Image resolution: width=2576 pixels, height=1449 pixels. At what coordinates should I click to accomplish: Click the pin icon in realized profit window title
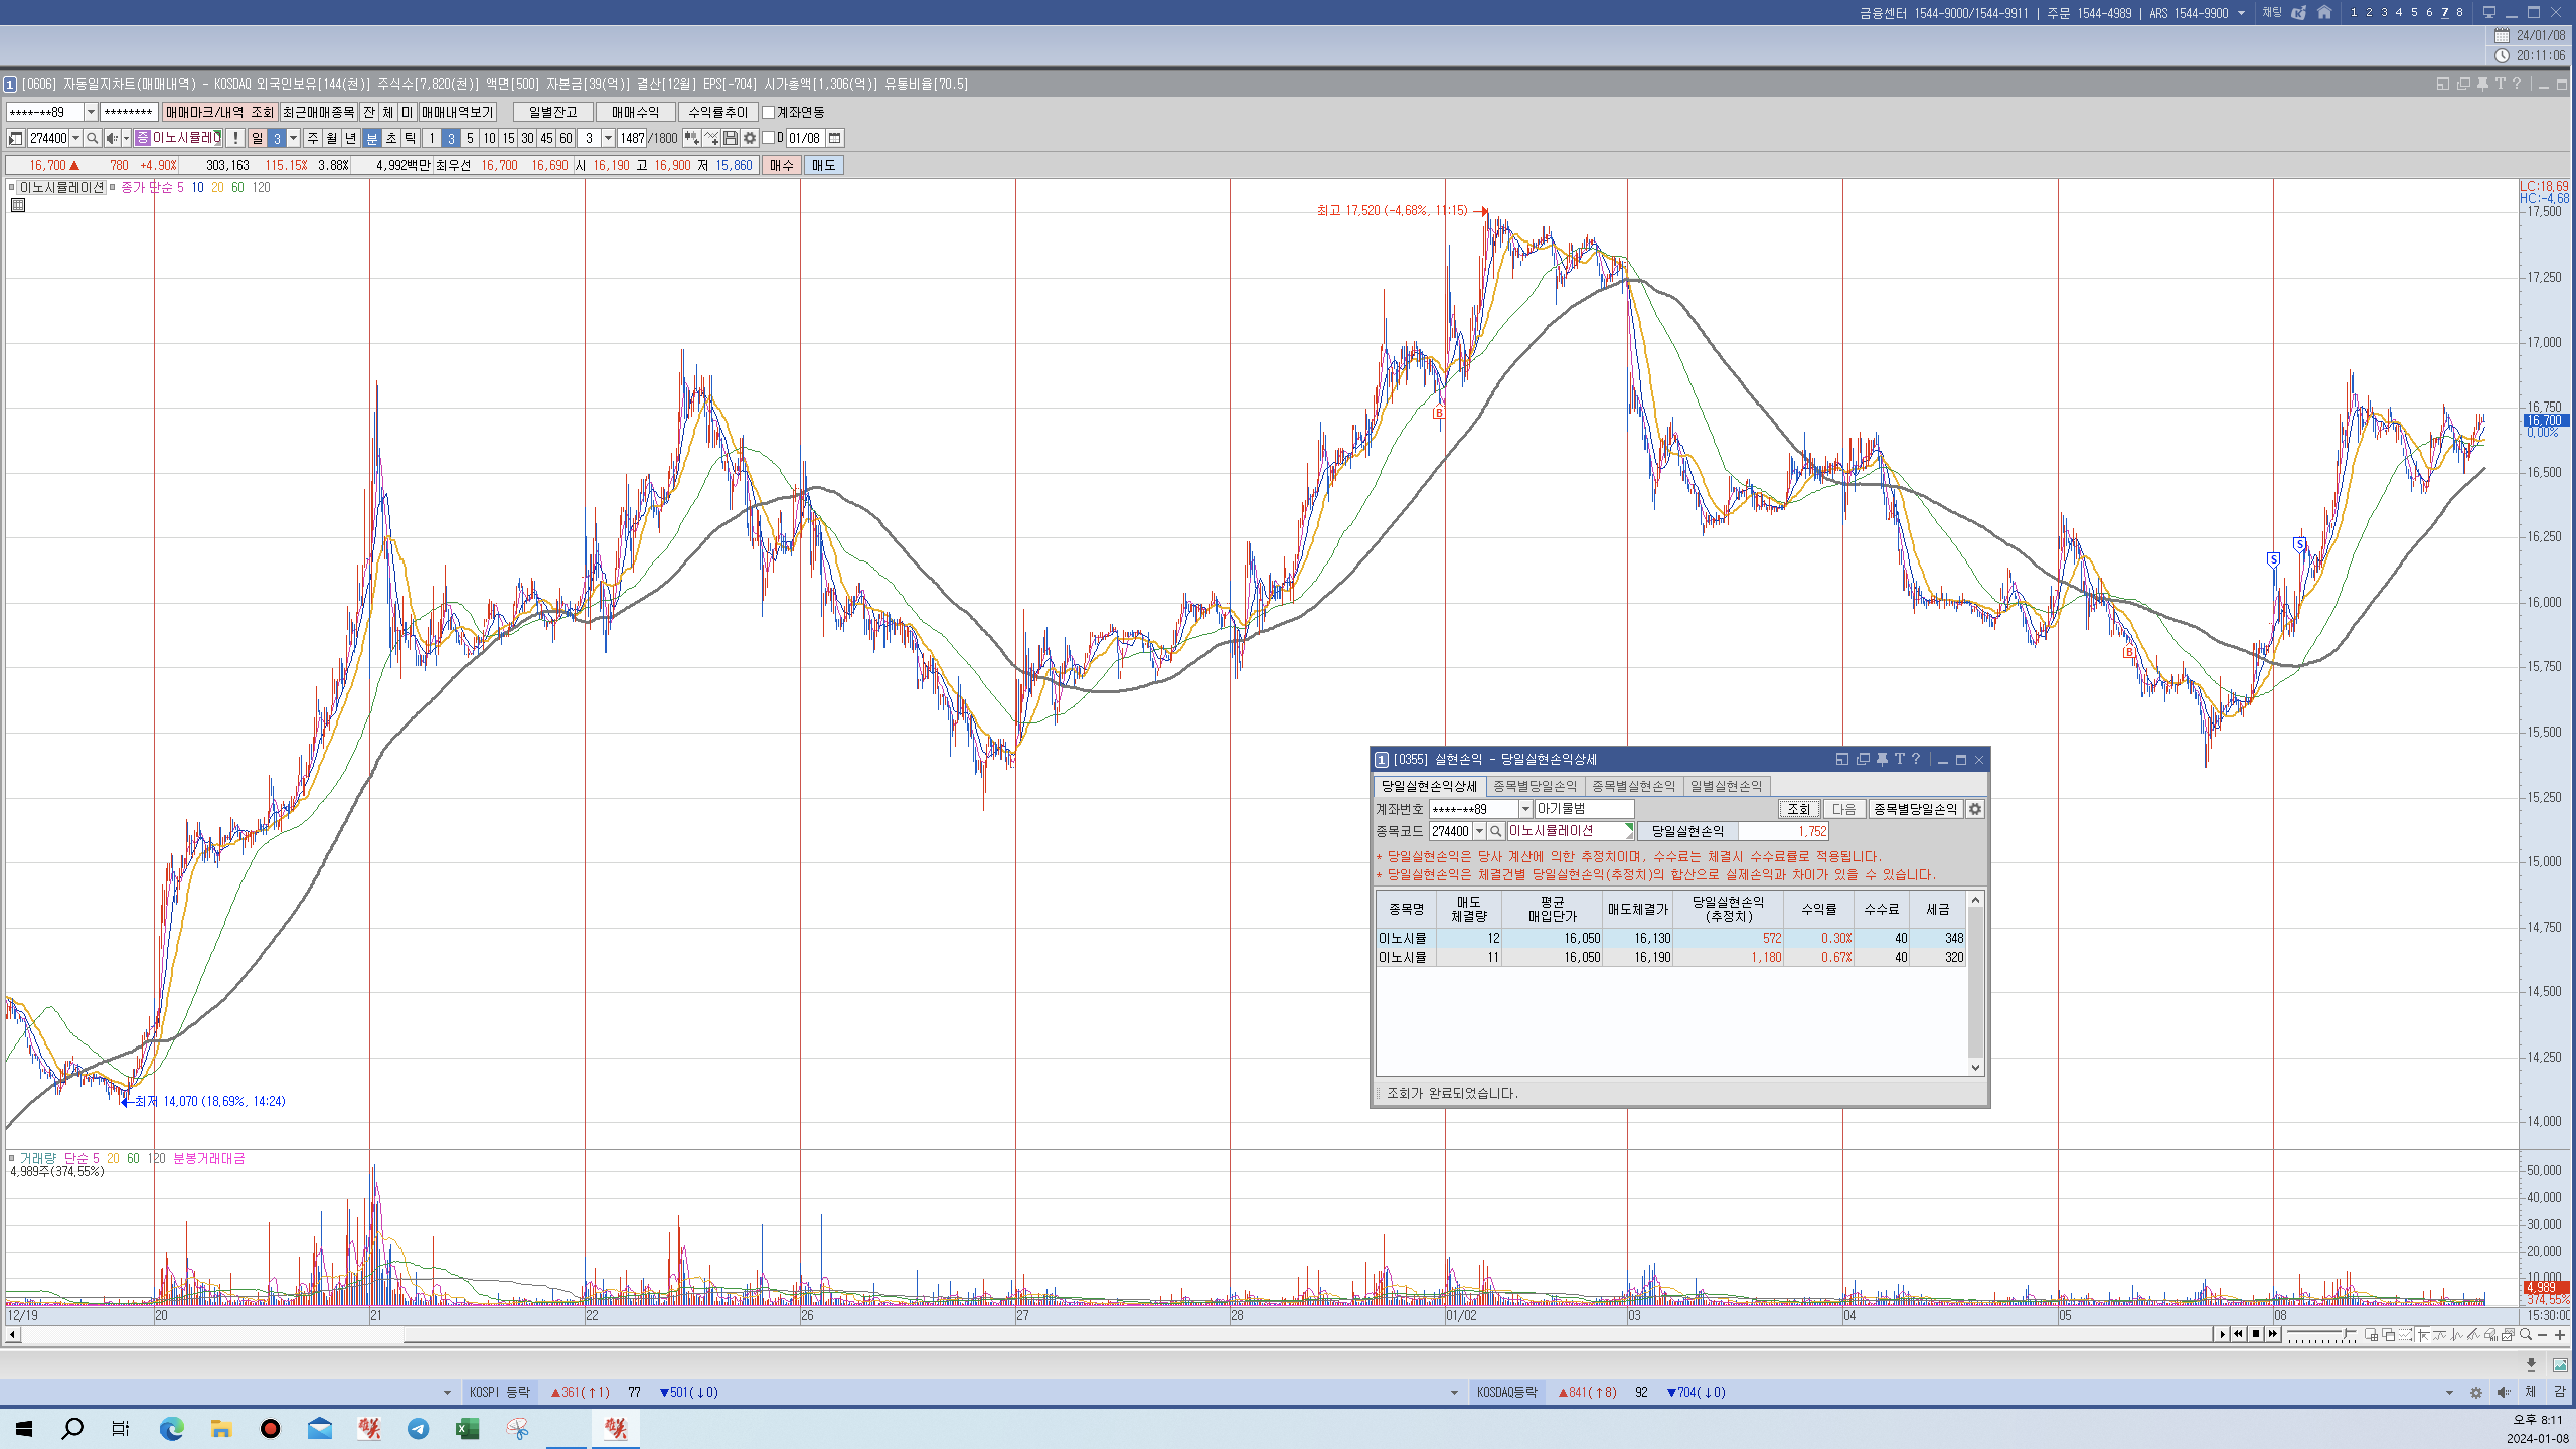[1882, 759]
